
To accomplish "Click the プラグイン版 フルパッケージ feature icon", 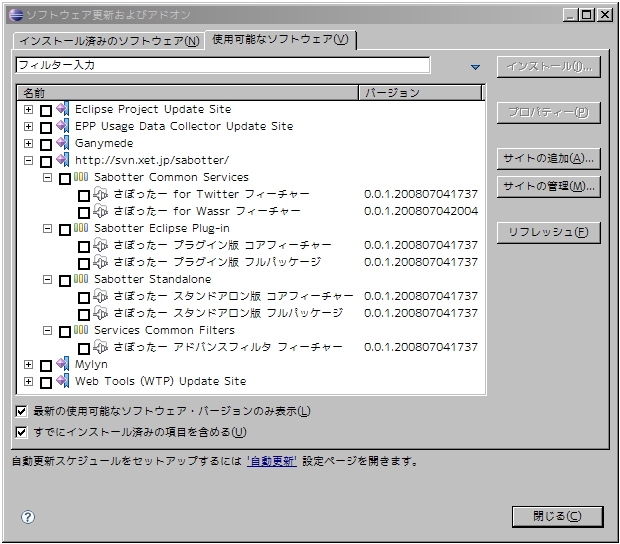I will pyautogui.click(x=101, y=262).
